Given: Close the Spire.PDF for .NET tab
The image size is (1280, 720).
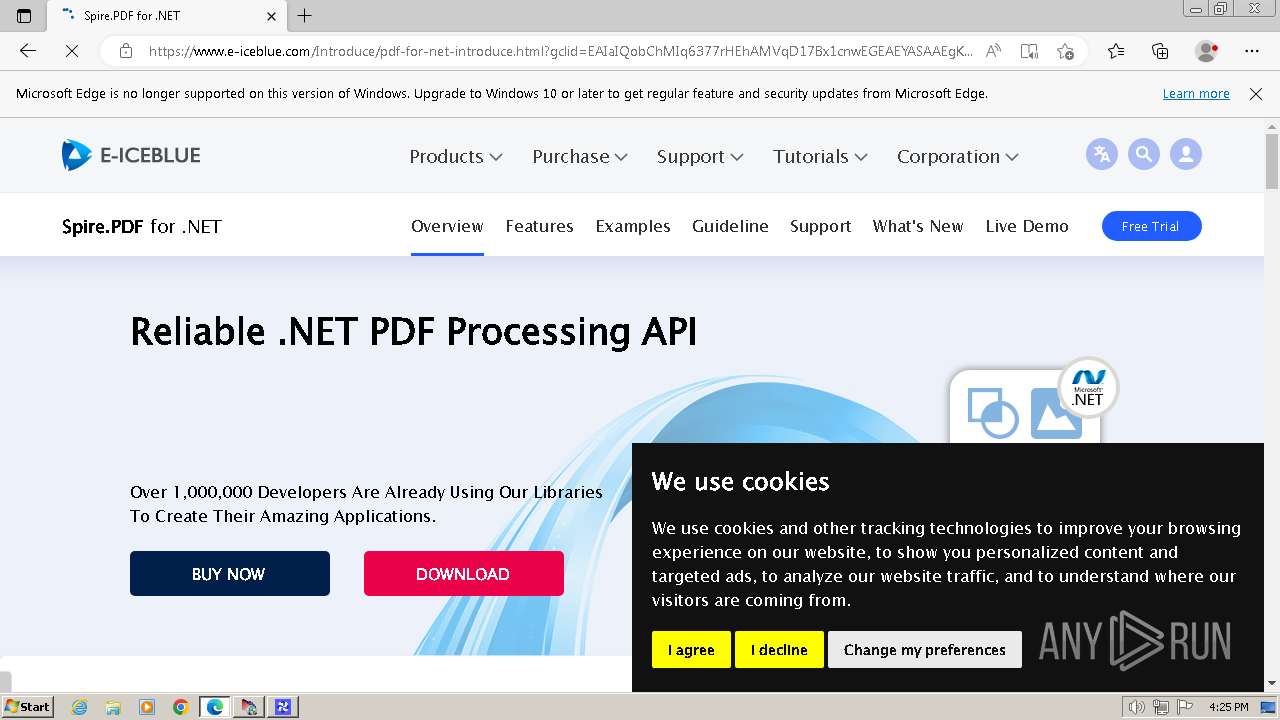Looking at the screenshot, I should (x=271, y=15).
